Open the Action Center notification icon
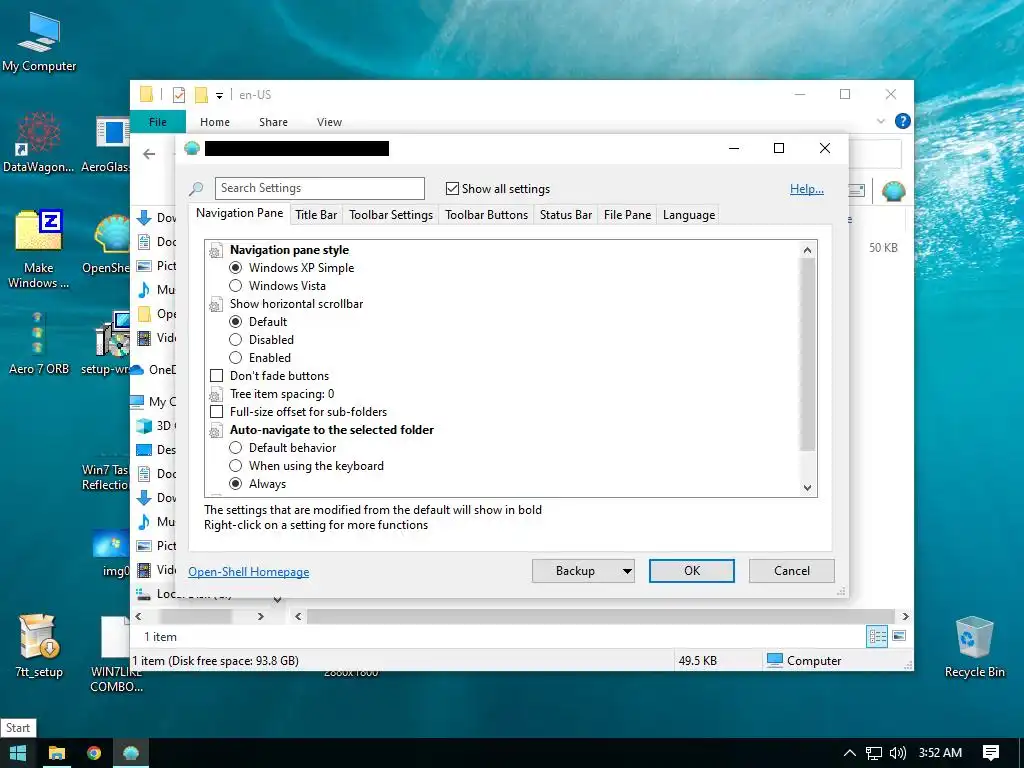The width and height of the screenshot is (1024, 768). [x=991, y=753]
